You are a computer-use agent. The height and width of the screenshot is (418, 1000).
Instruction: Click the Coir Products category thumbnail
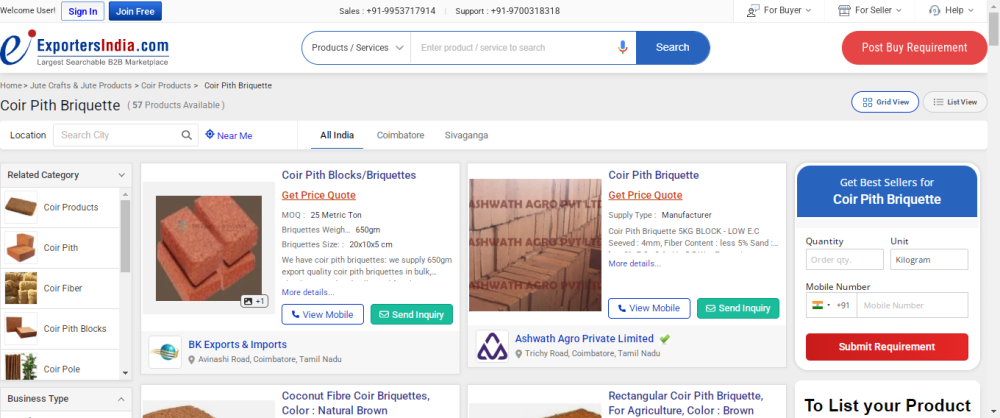coord(20,207)
